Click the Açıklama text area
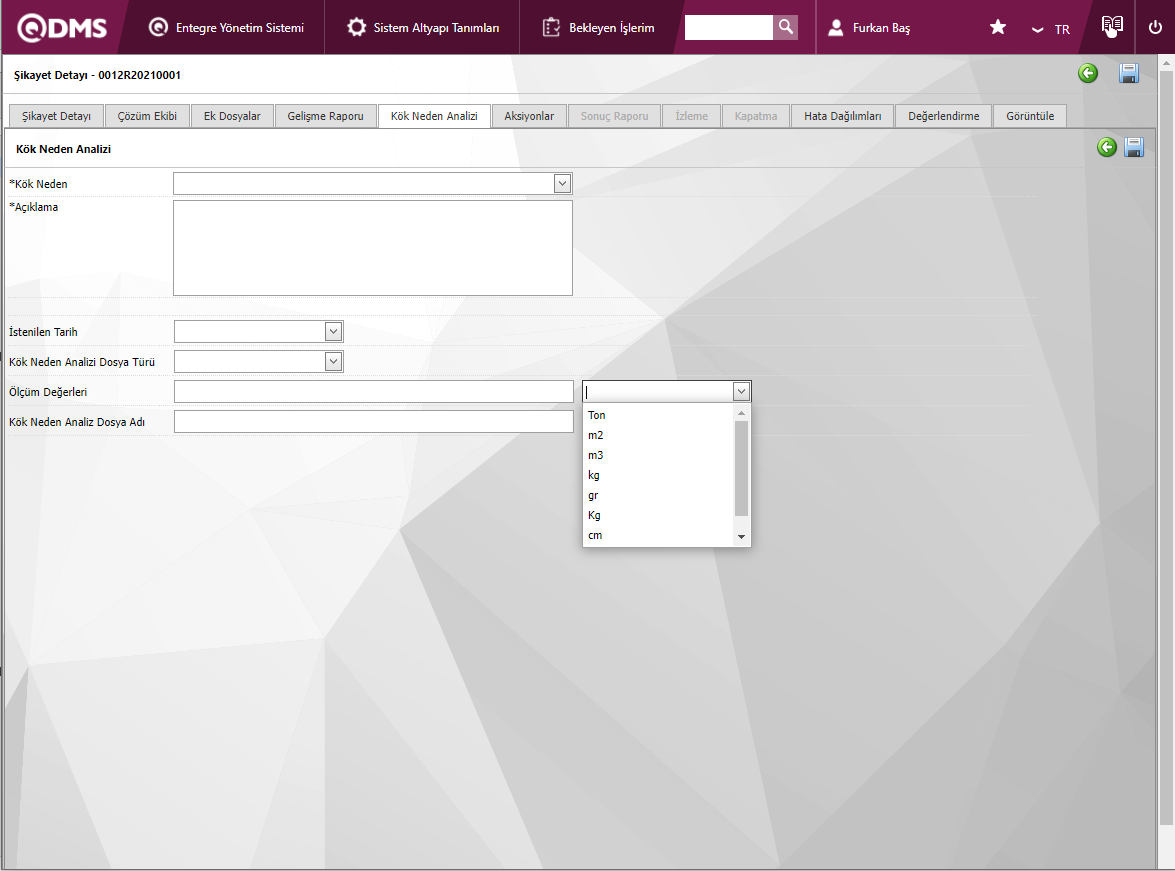 pyautogui.click(x=372, y=247)
